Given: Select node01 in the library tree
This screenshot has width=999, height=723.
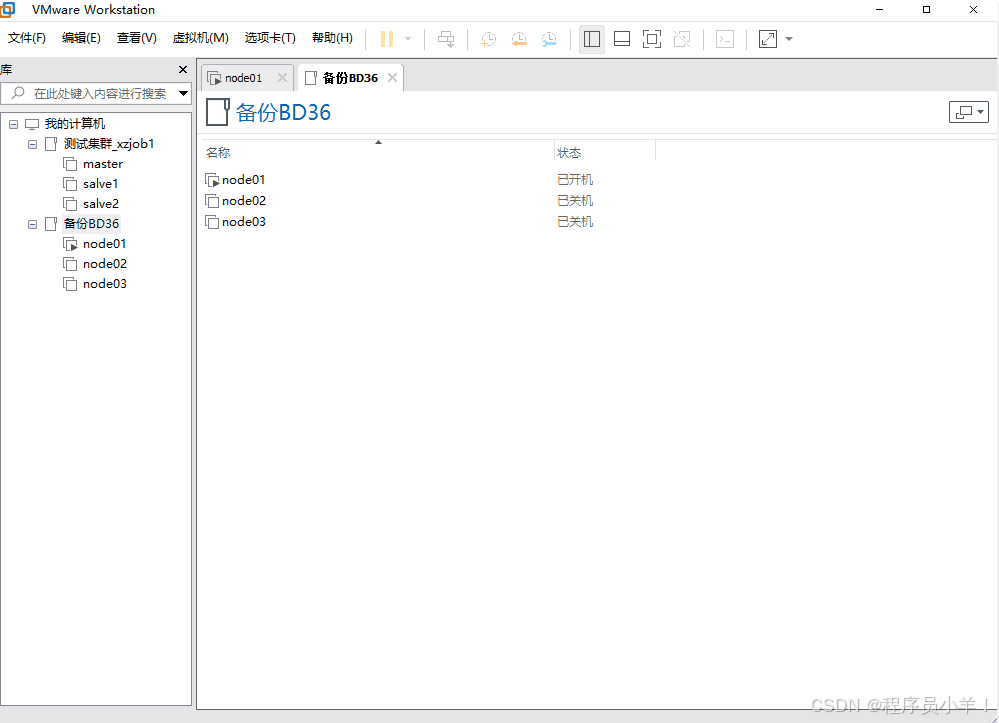Looking at the screenshot, I should click(x=104, y=244).
